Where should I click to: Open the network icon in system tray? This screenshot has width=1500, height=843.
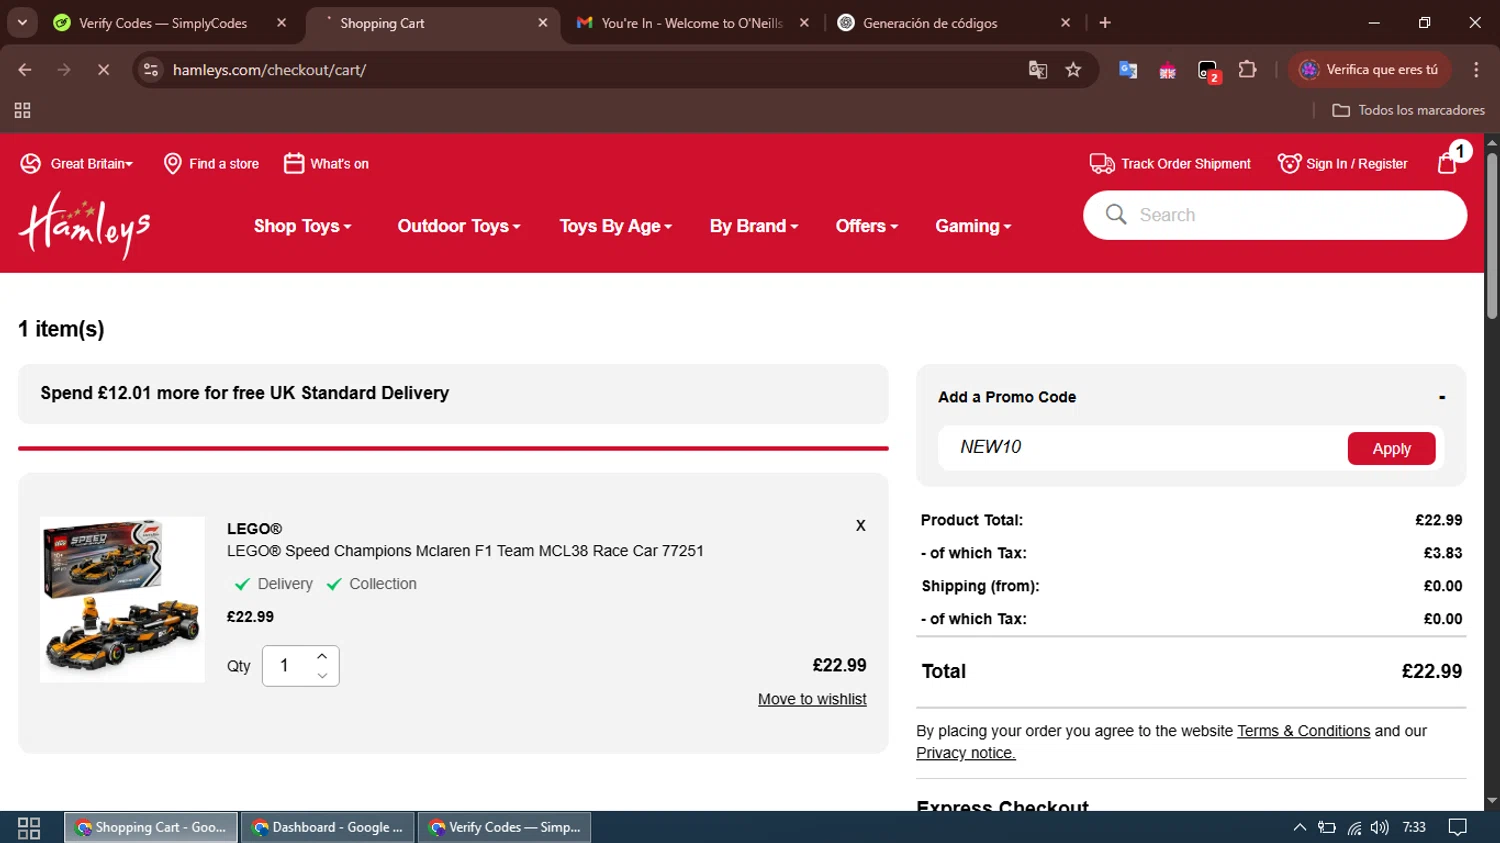click(x=1354, y=827)
